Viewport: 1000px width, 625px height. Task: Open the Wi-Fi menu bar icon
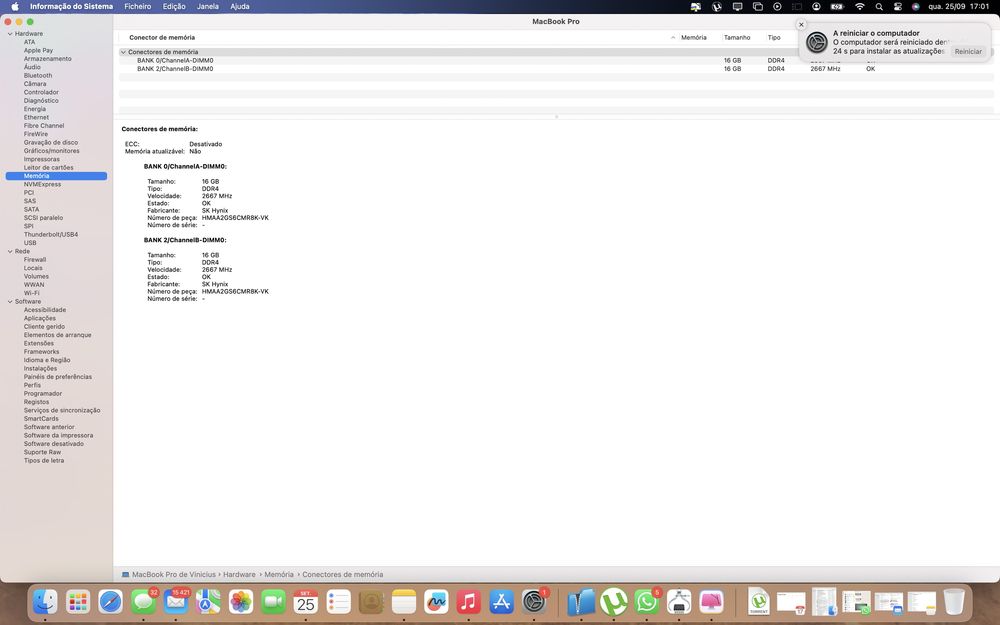click(x=860, y=6)
